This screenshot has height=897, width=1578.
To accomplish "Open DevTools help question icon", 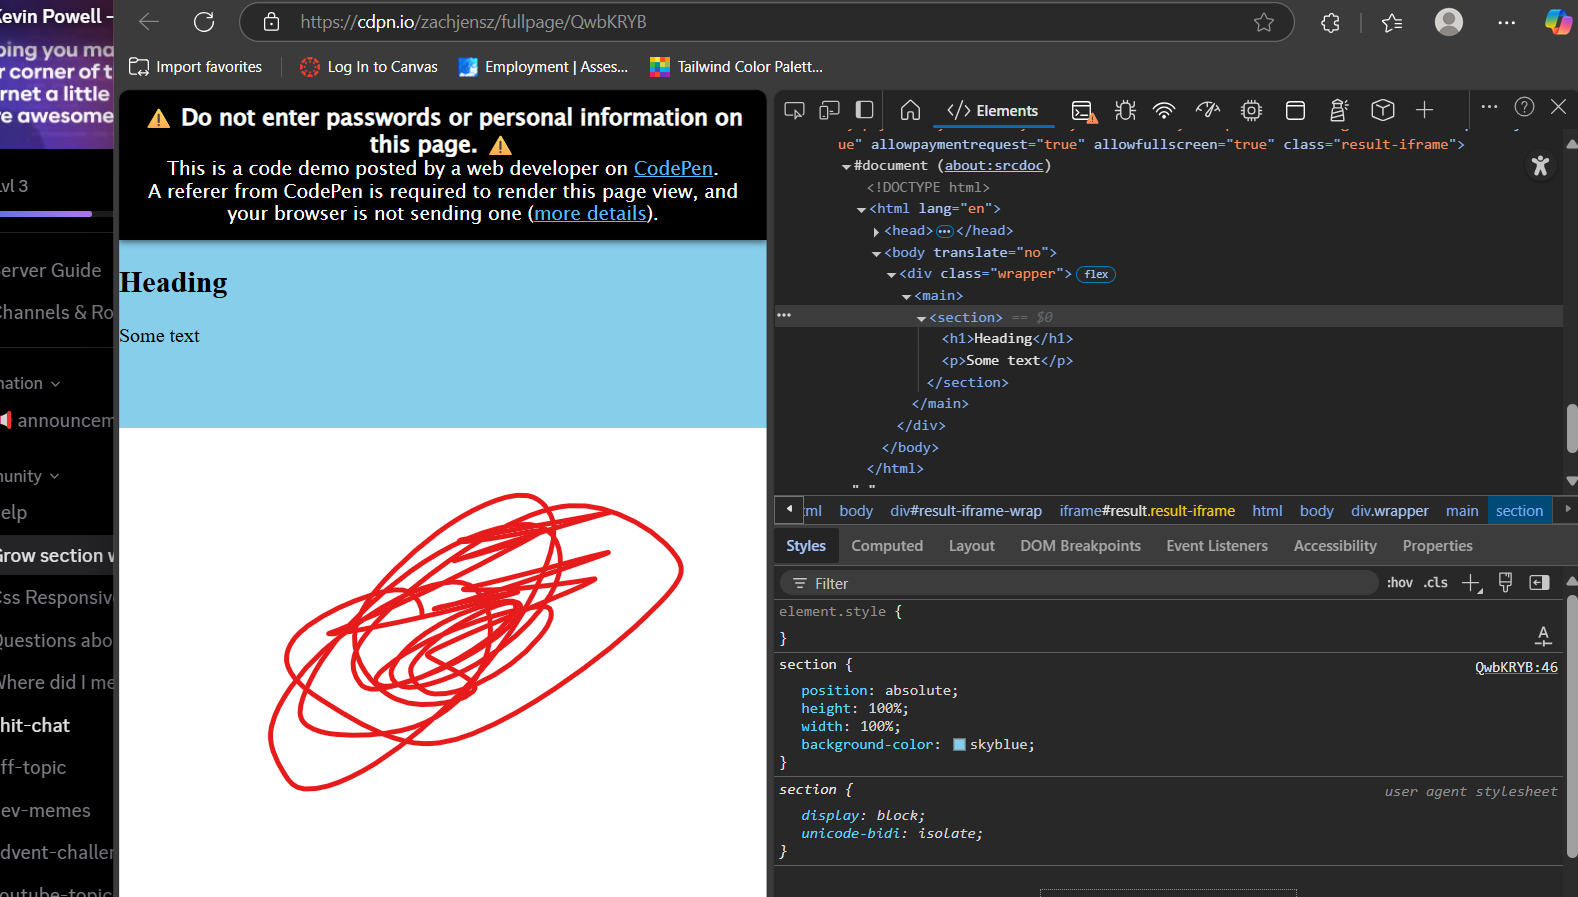I will (1524, 107).
